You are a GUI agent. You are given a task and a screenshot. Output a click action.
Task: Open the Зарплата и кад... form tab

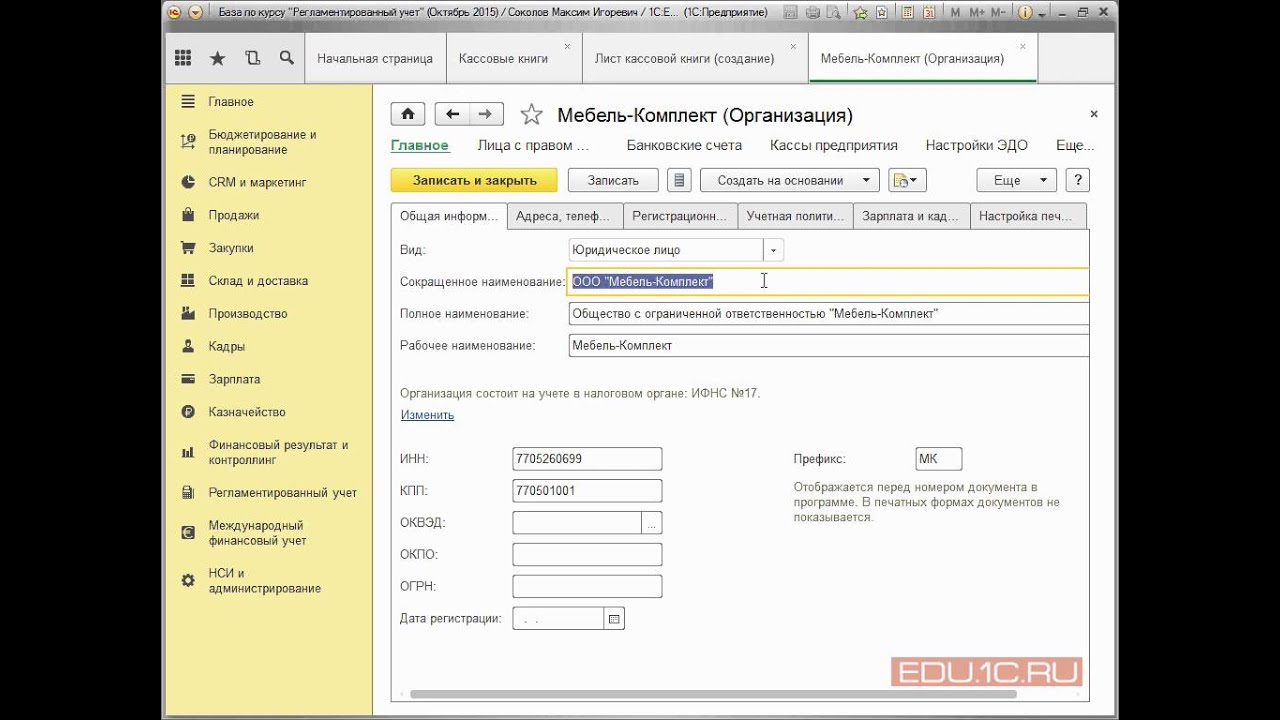pos(912,216)
